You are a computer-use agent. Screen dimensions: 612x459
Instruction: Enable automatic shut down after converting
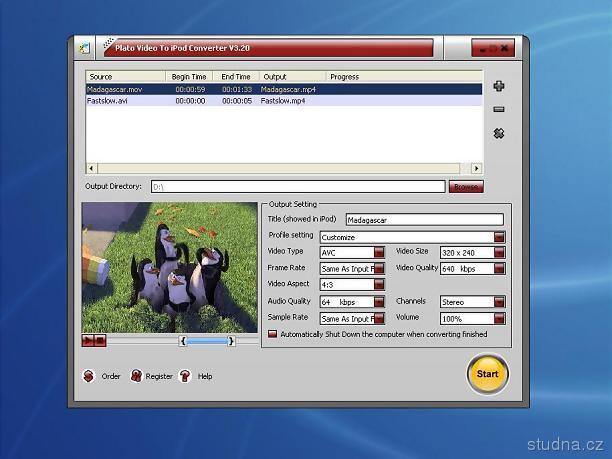click(273, 334)
